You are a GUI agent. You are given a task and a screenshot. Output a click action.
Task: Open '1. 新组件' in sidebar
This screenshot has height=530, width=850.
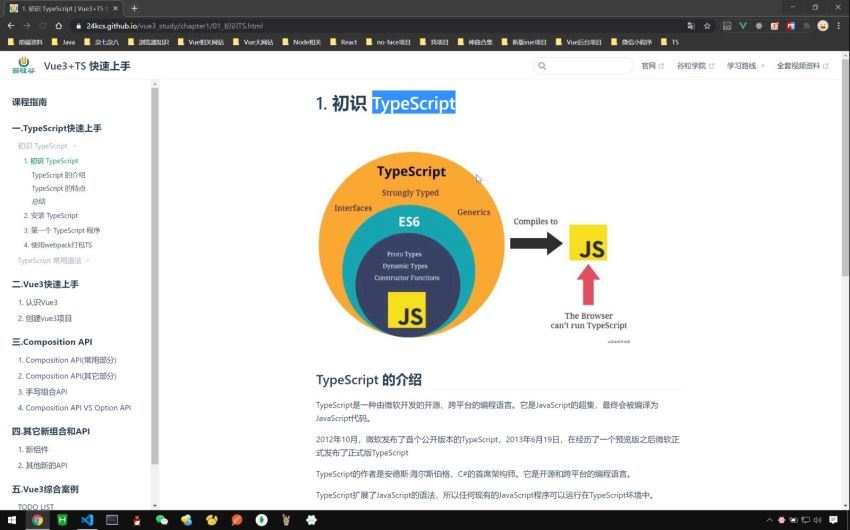coord(33,449)
